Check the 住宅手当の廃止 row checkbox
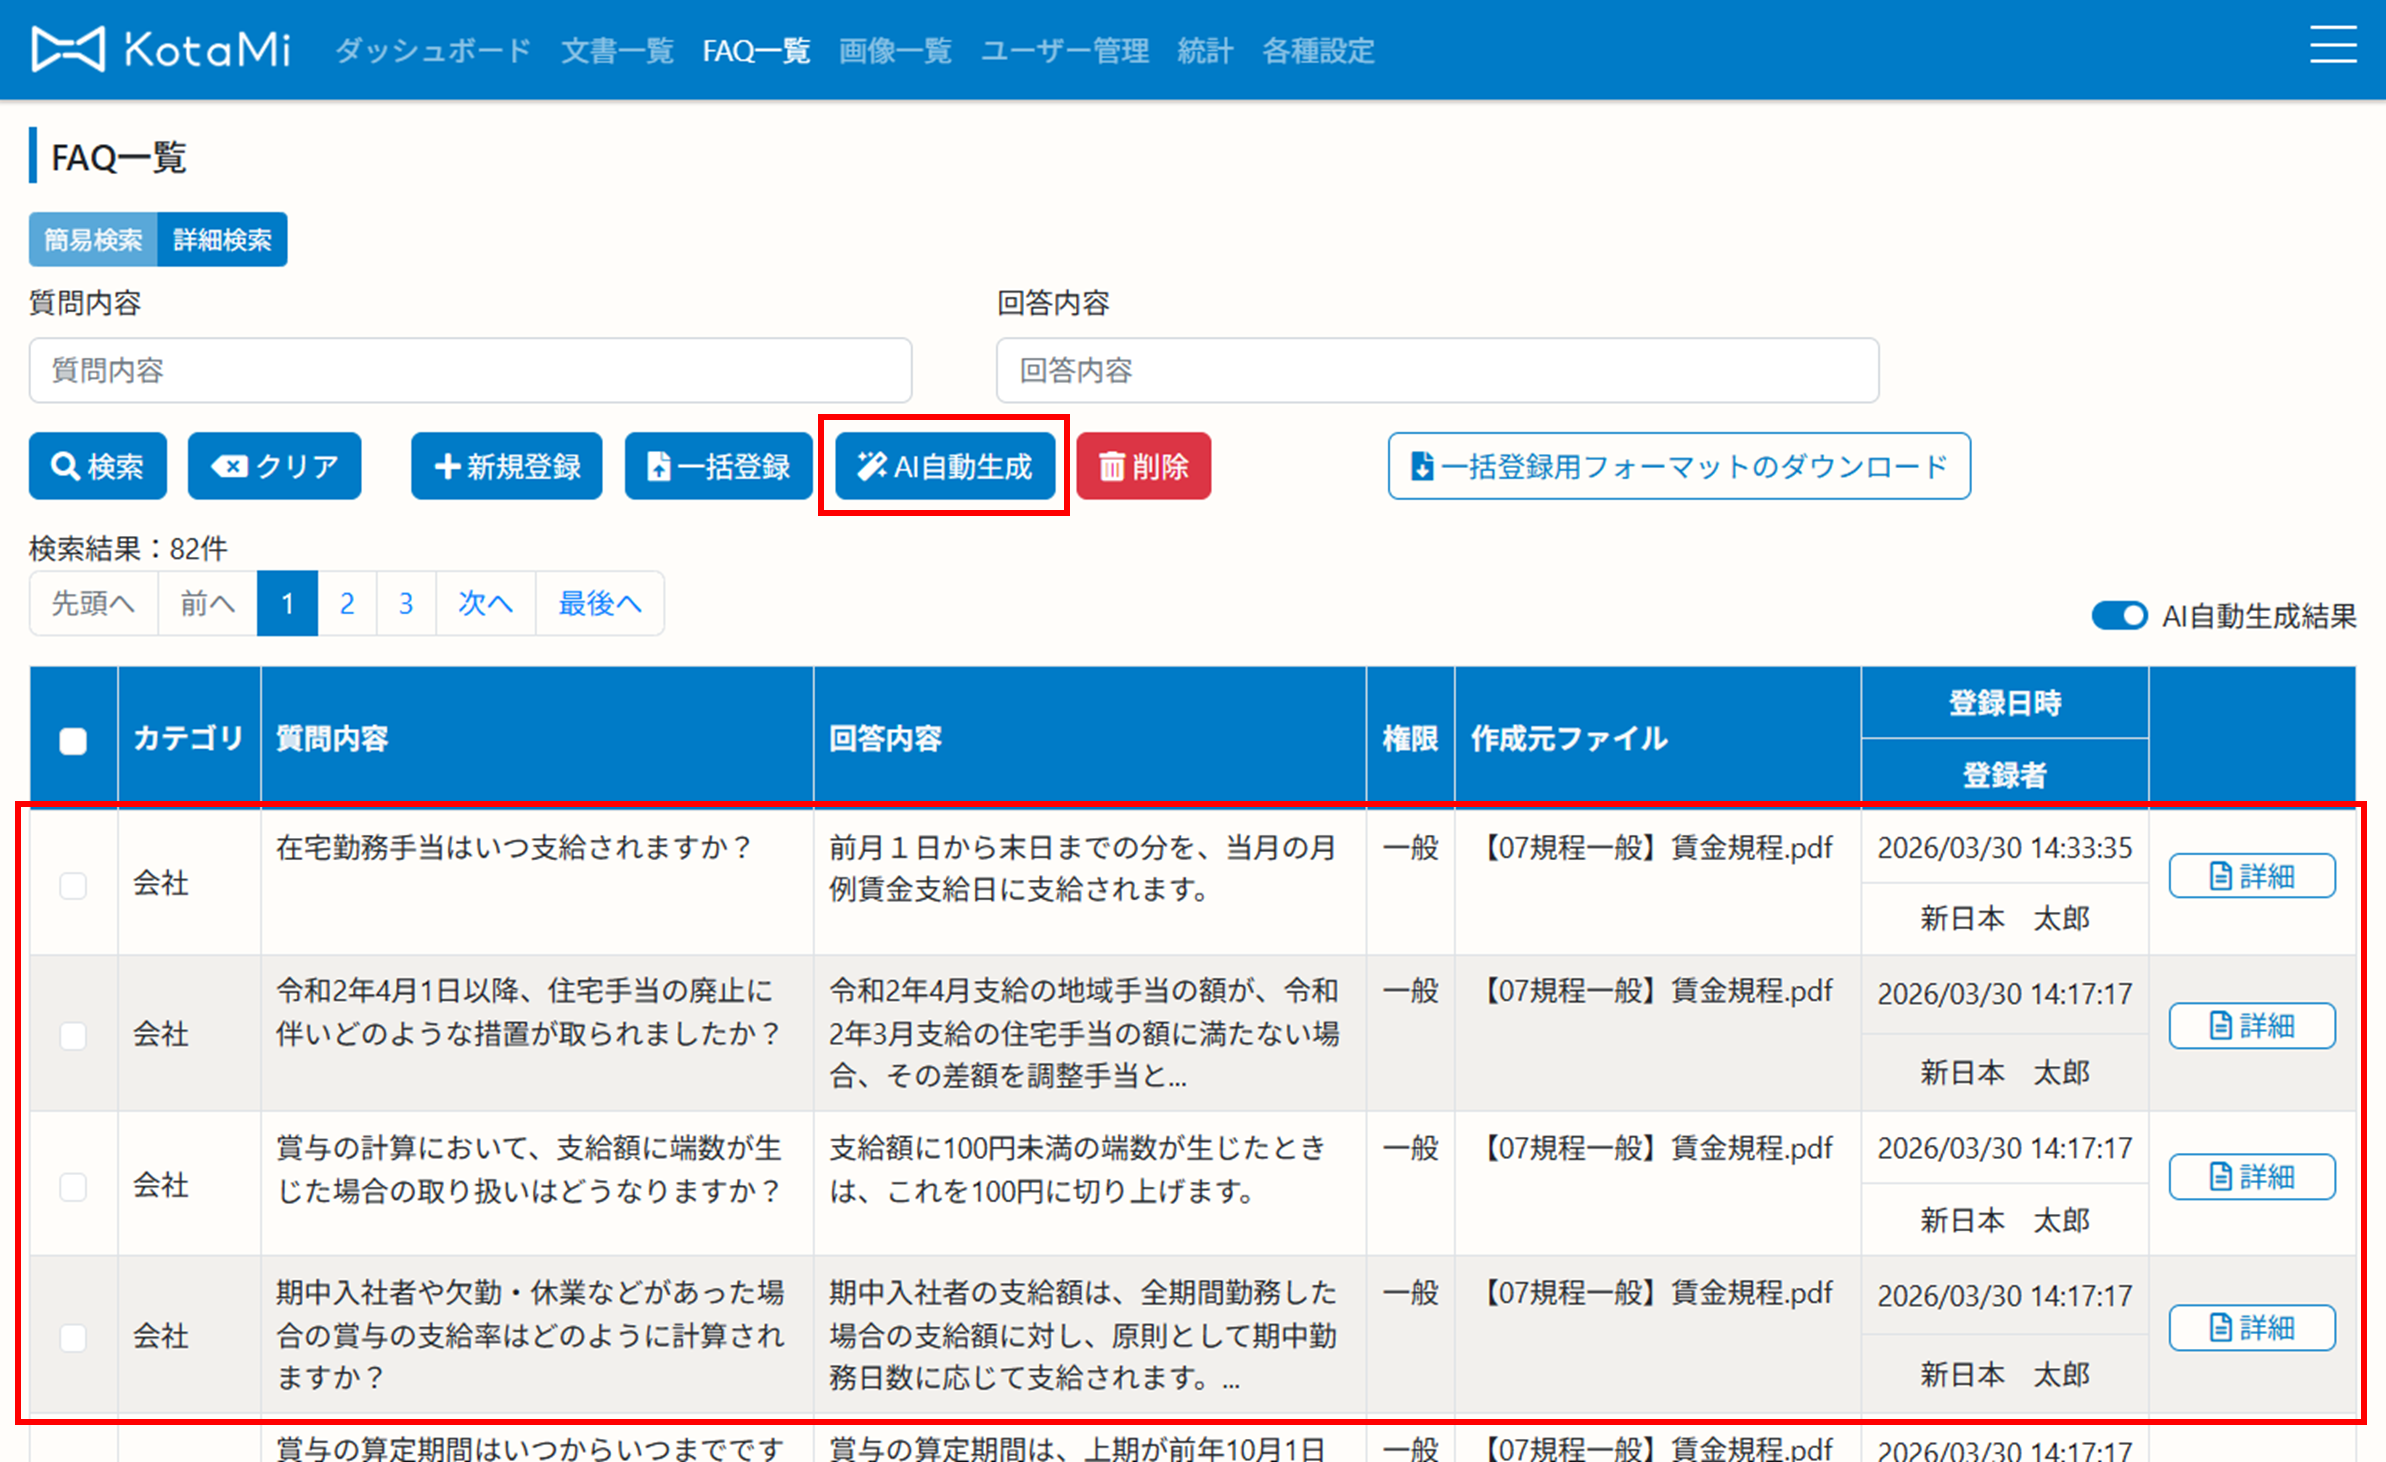The height and width of the screenshot is (1462, 2386). coord(73,1035)
